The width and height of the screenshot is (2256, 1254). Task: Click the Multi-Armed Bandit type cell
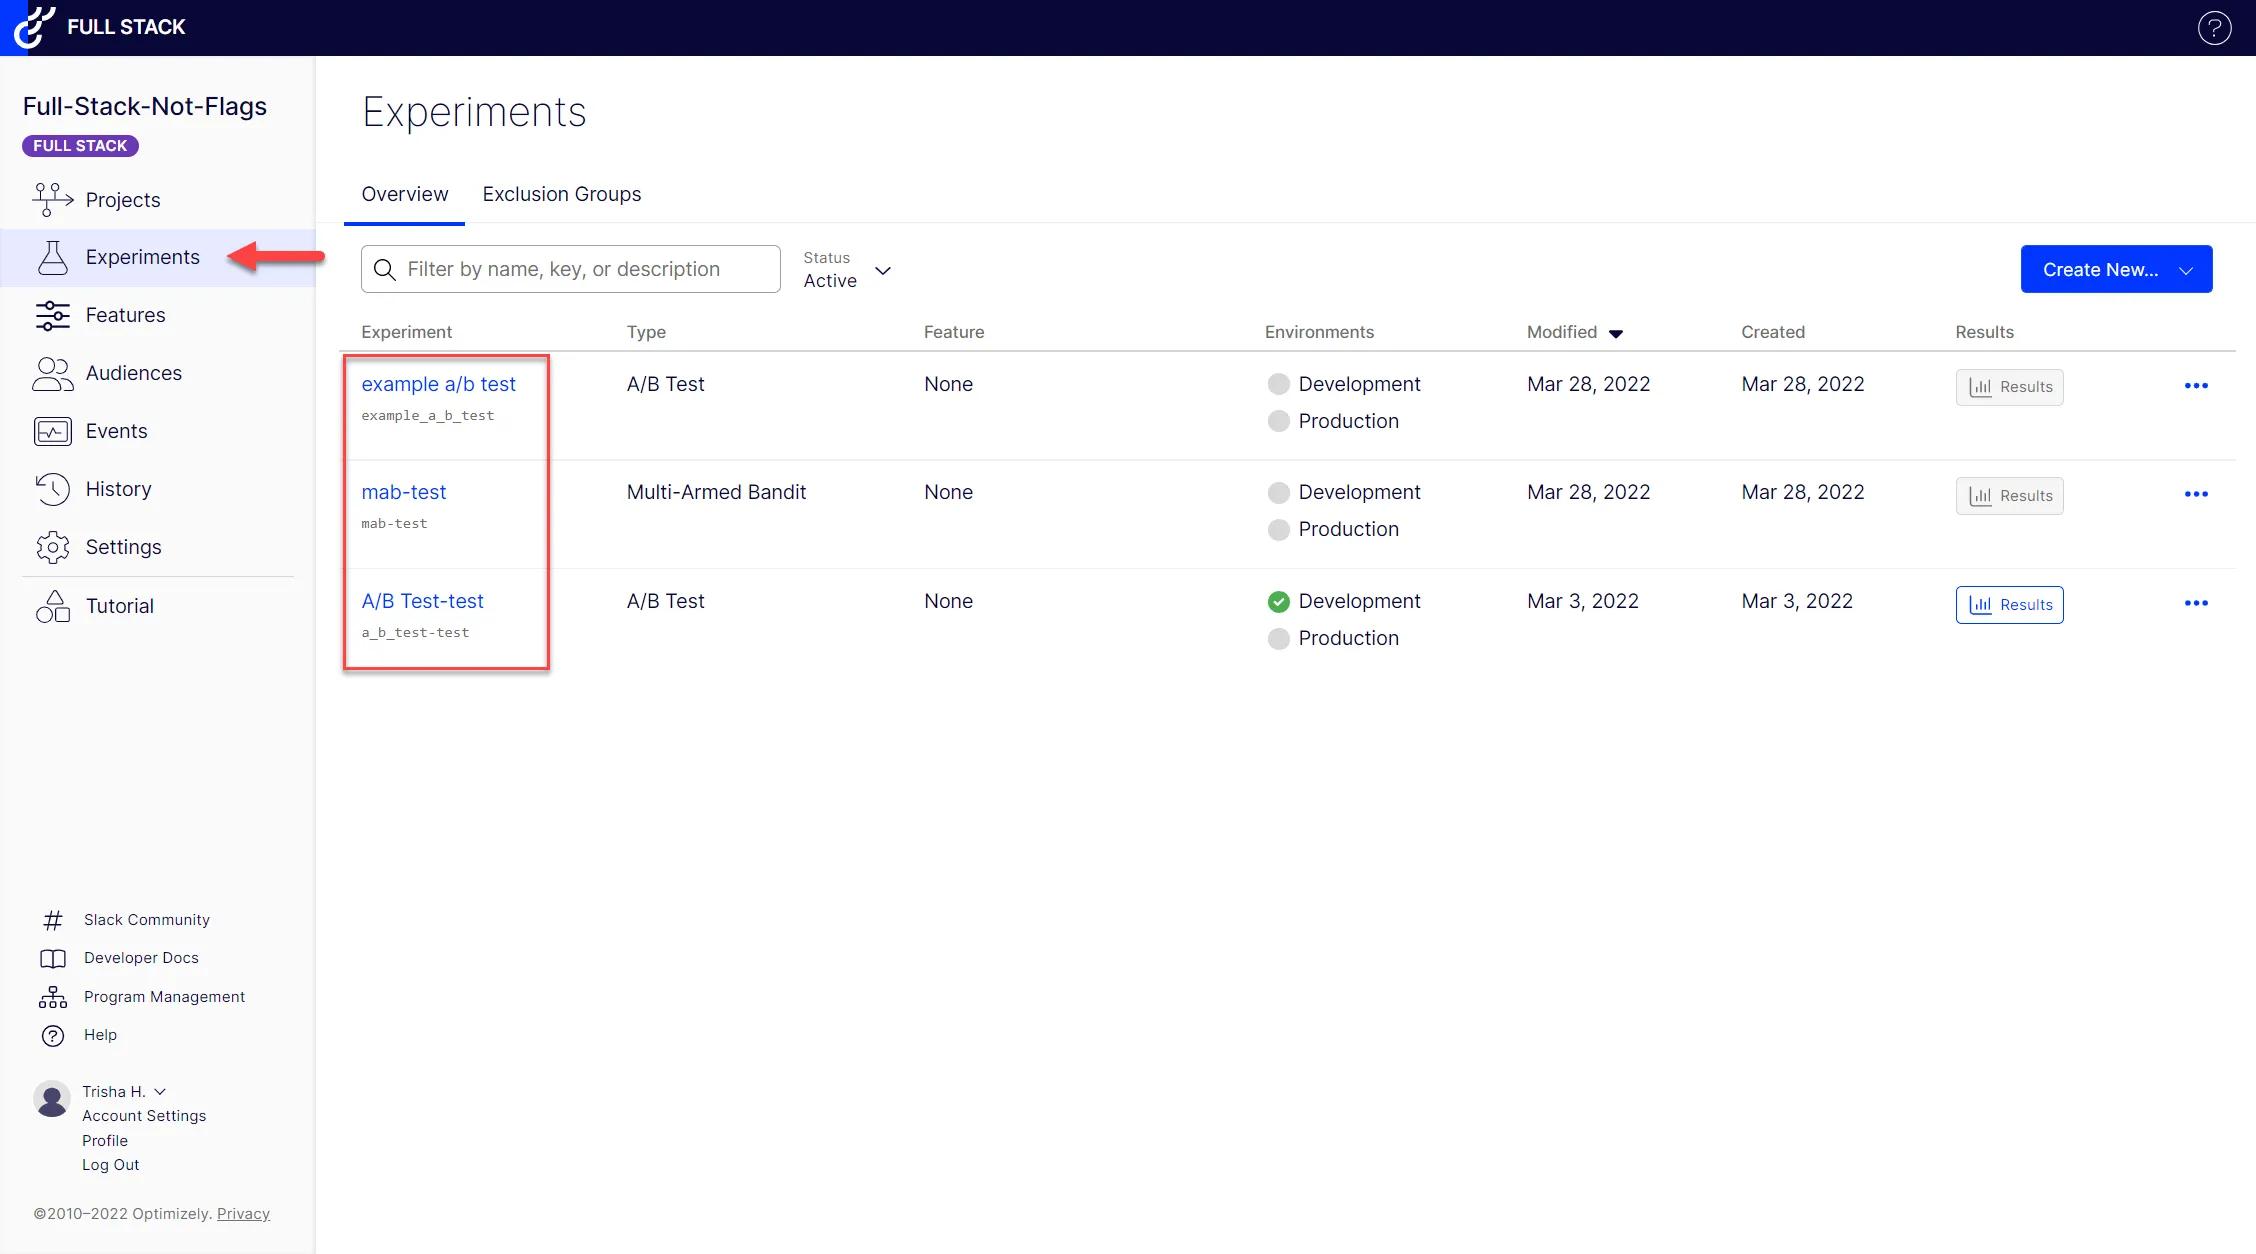point(716,492)
